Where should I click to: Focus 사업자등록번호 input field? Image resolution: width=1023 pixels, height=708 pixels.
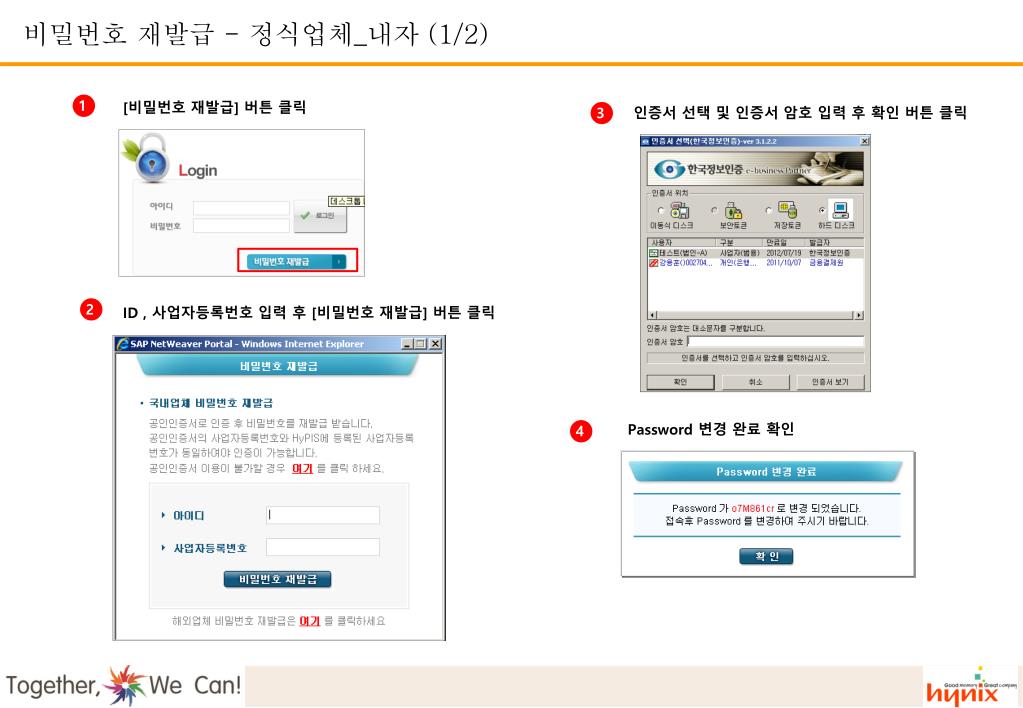tap(323, 547)
